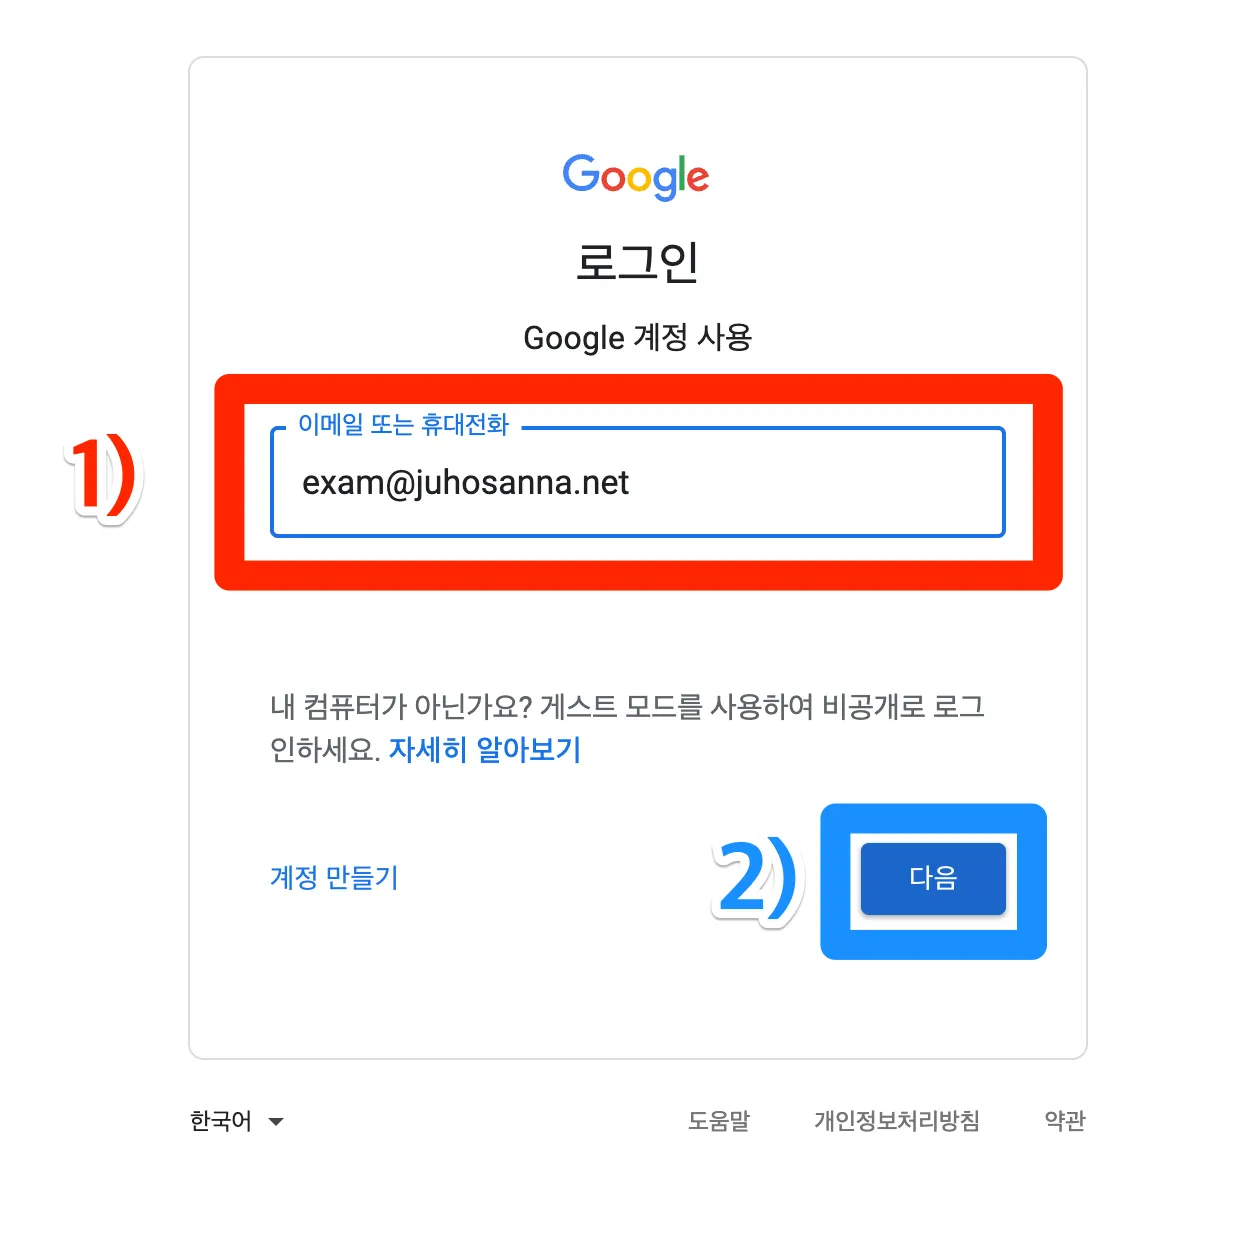Click the blue 2) step marker
The height and width of the screenshot is (1255, 1255).
tap(758, 880)
